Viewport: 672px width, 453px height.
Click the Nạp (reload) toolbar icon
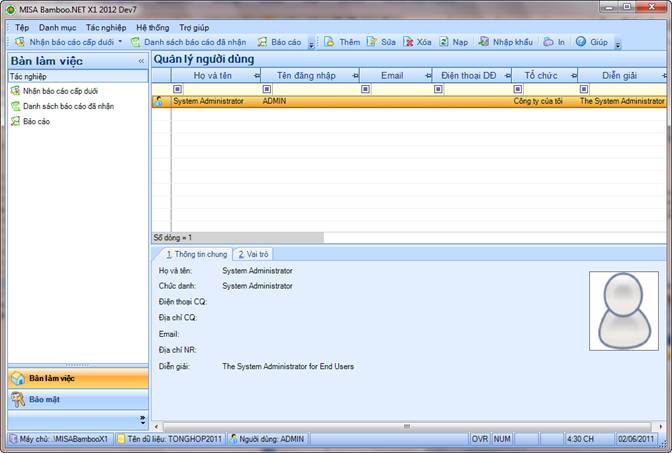pyautogui.click(x=444, y=42)
